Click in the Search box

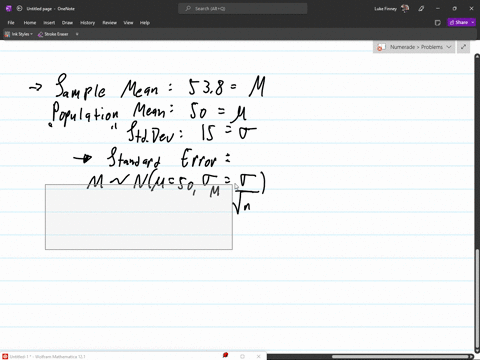[243, 9]
